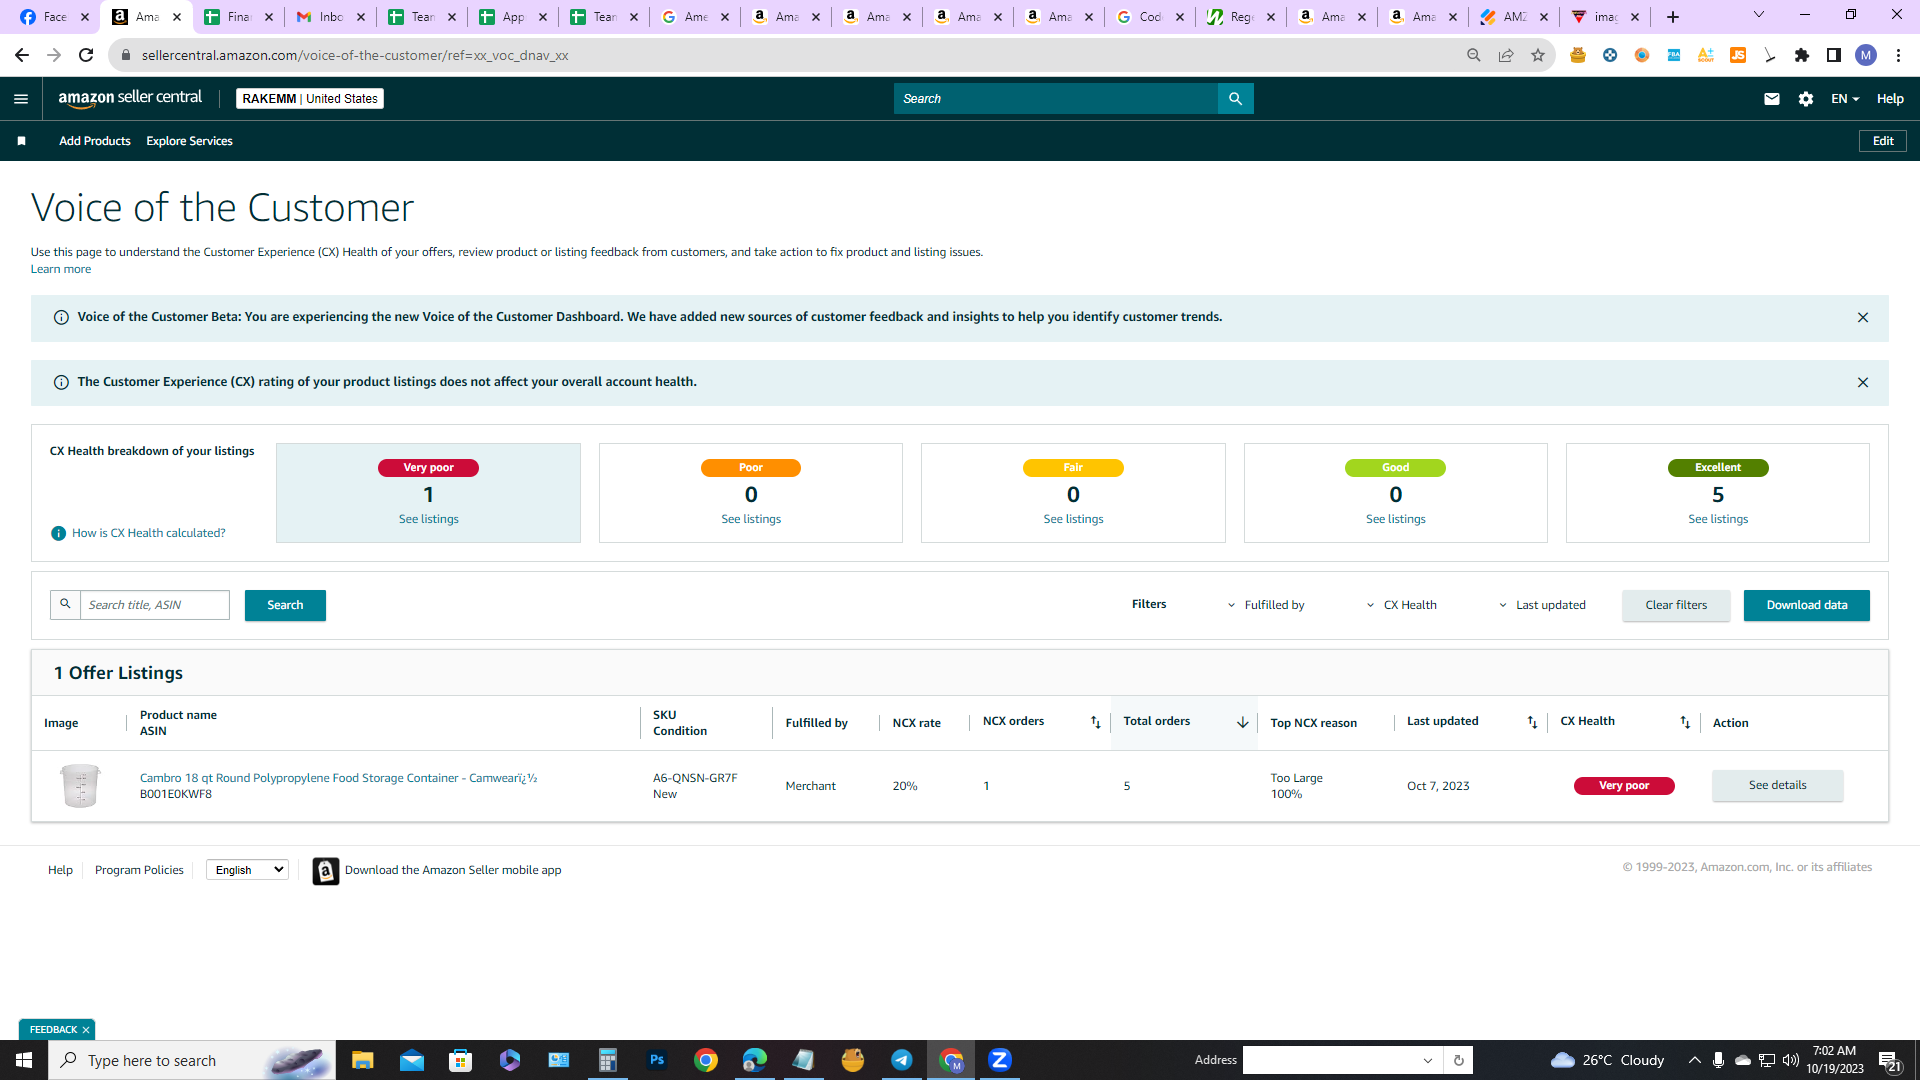Open the browser zoom magnifier icon

tap(1474, 56)
